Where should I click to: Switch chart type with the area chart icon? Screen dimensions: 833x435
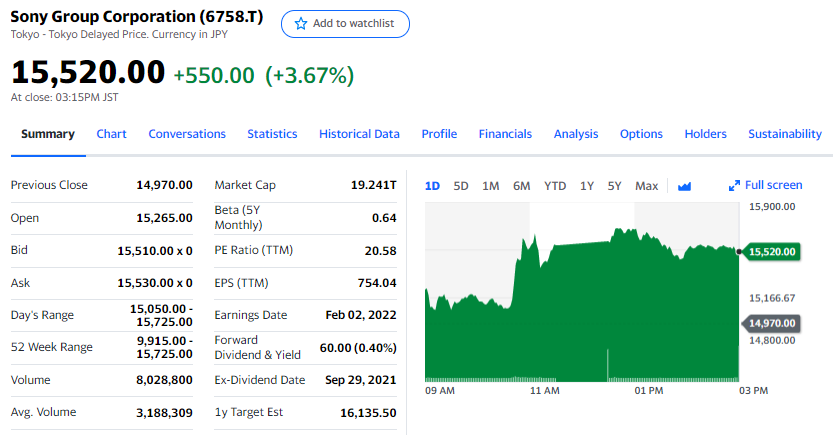pos(685,186)
